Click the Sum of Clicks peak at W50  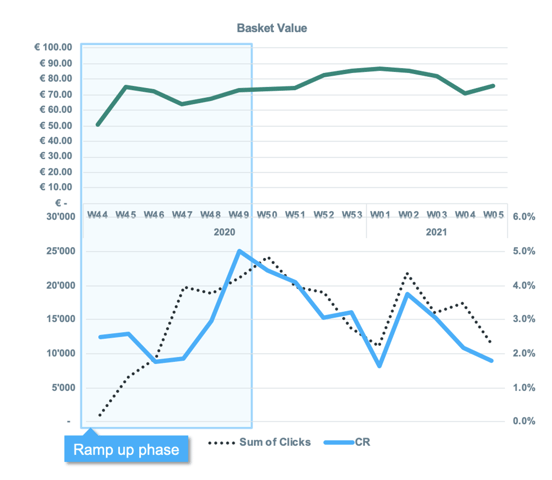coord(269,257)
